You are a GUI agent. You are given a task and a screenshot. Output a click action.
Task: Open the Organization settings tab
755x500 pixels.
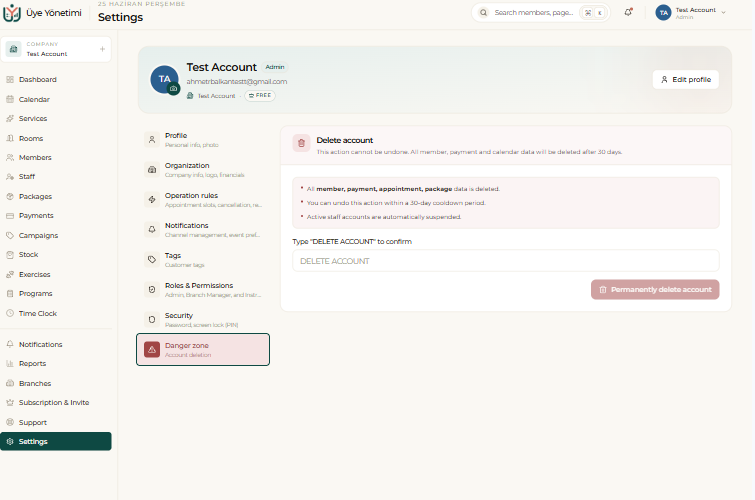click(x=203, y=170)
